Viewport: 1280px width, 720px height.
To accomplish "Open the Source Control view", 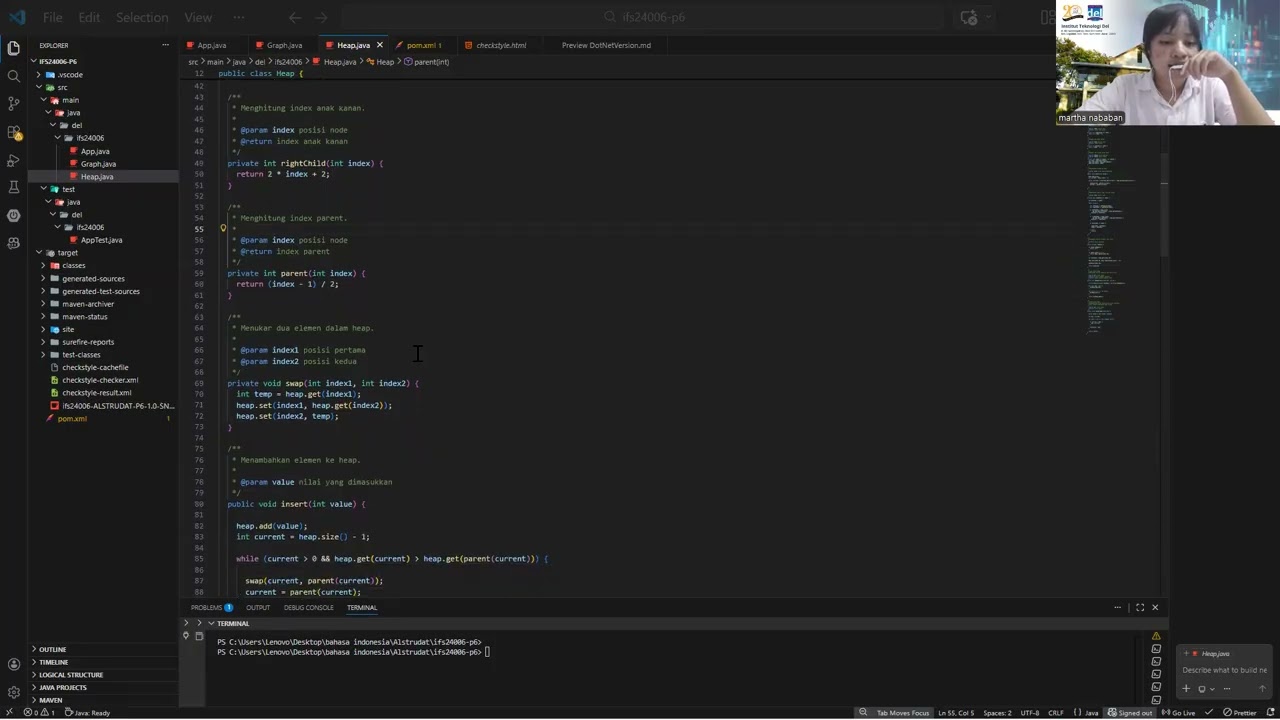I will (14, 103).
